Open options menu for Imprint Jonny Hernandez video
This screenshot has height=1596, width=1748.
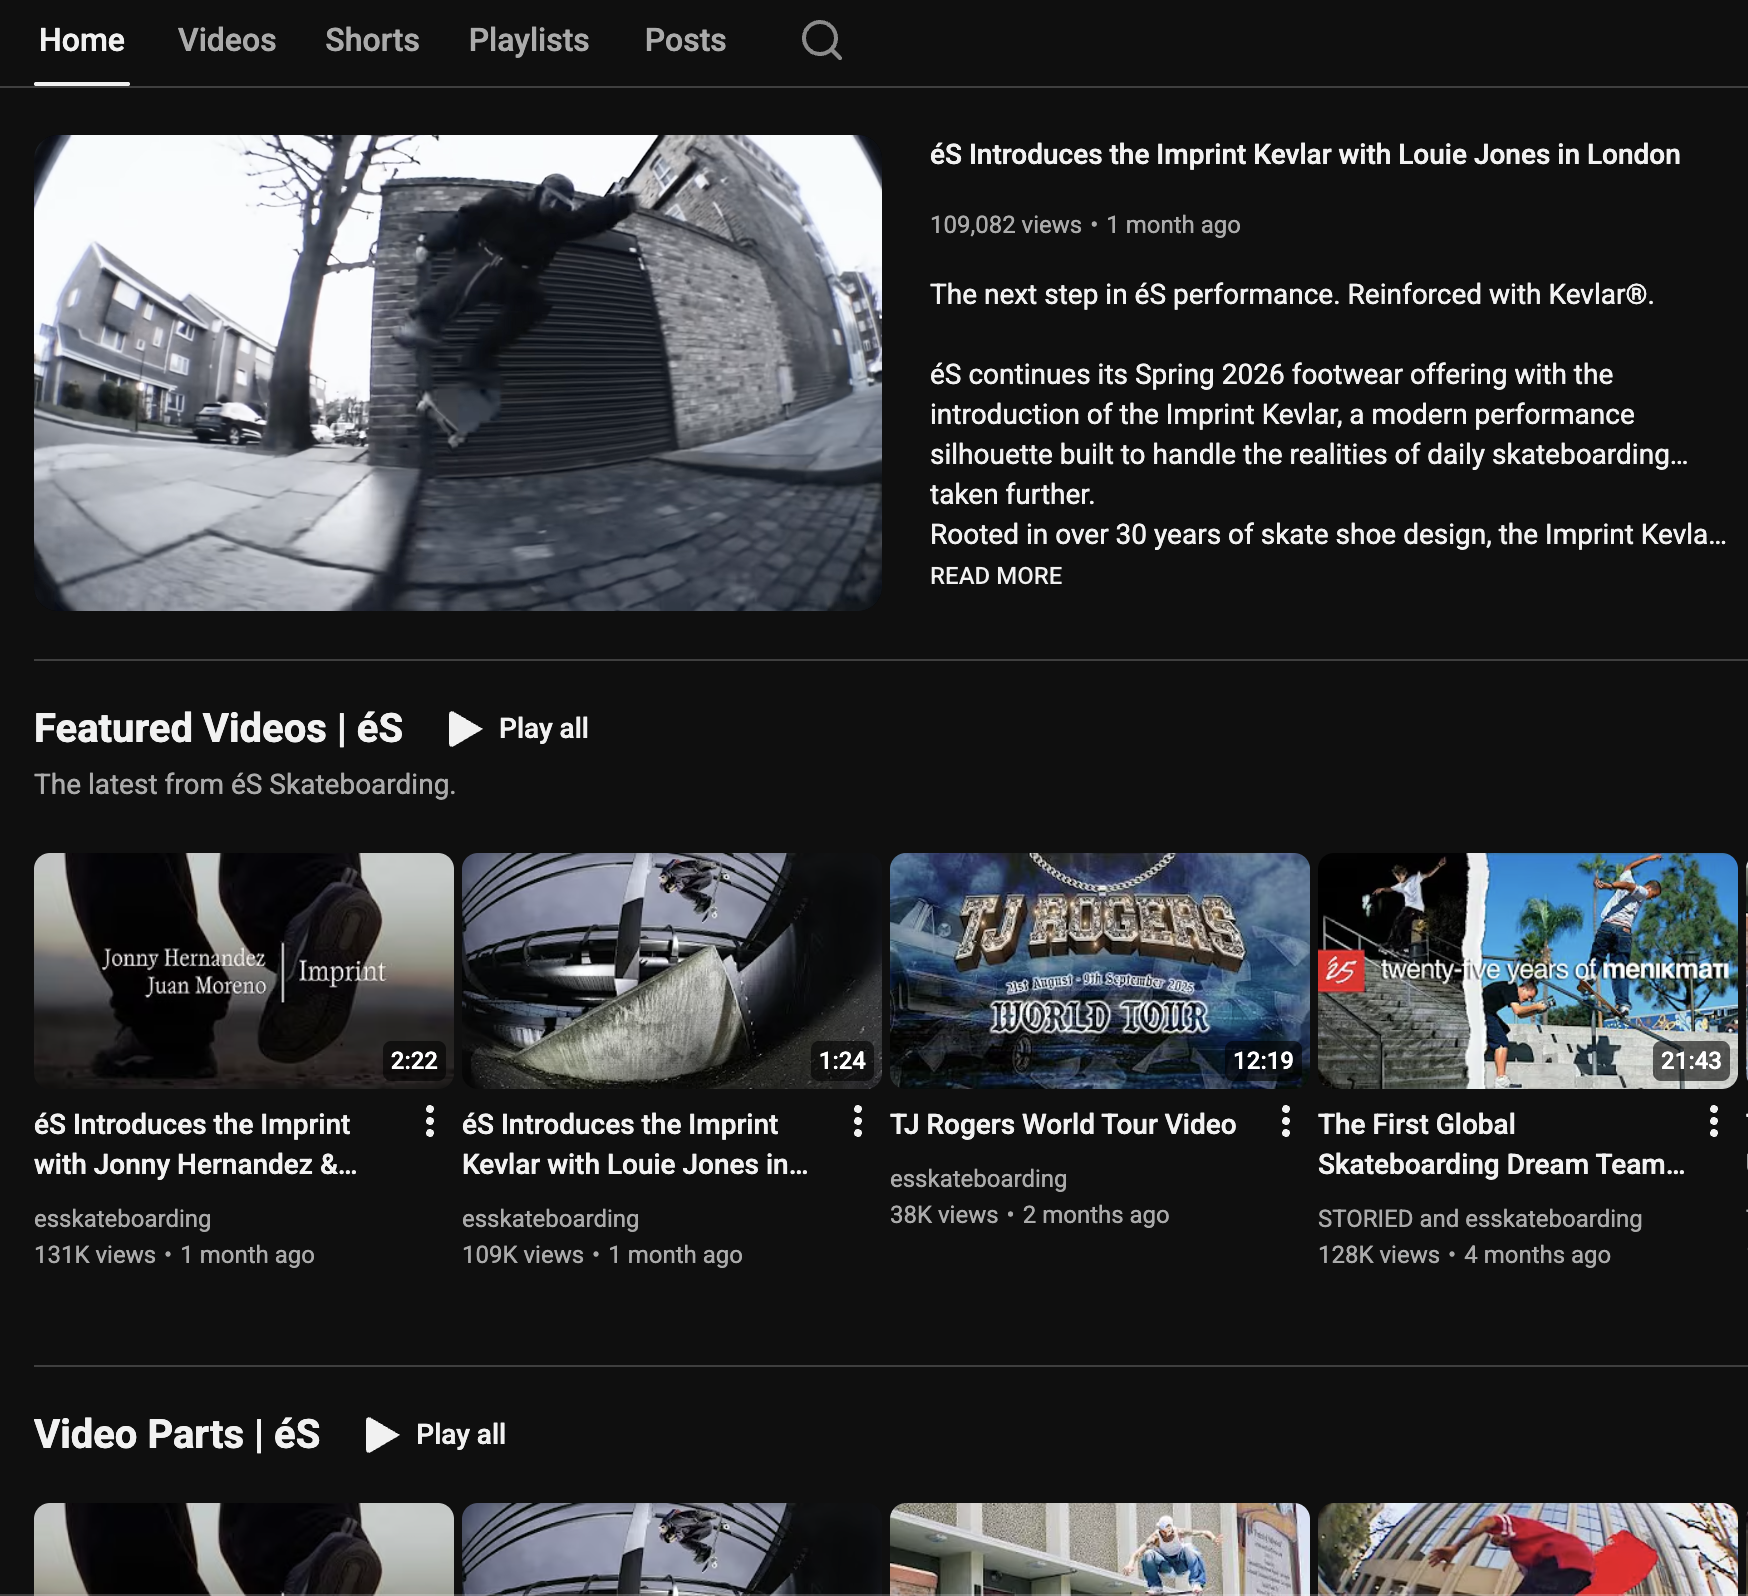coord(430,1122)
